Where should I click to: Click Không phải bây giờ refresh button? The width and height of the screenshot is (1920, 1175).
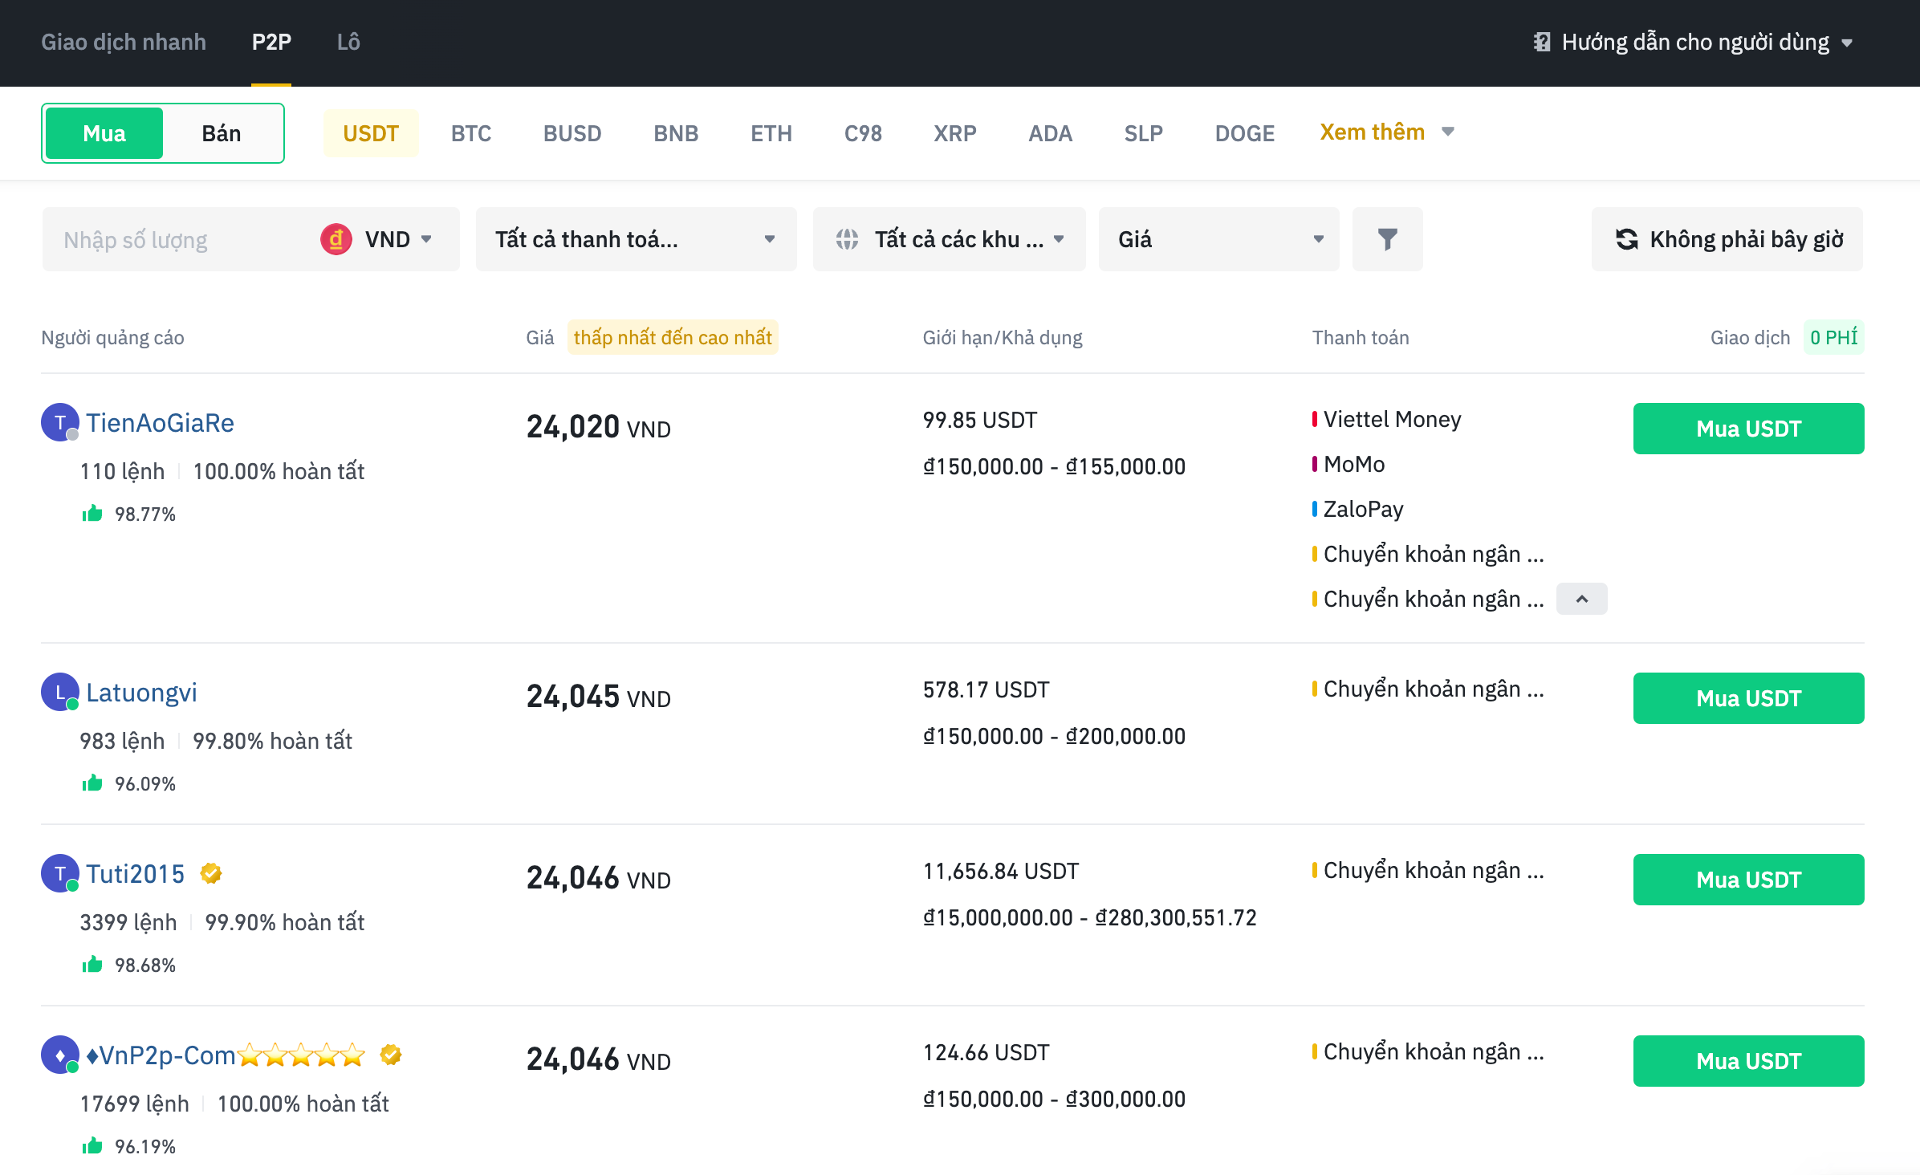1727,239
